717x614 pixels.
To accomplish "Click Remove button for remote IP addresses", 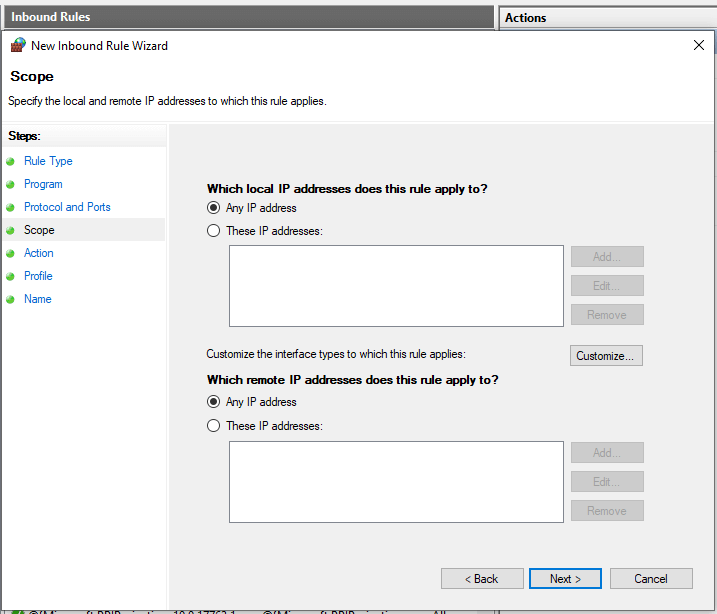I will coord(607,510).
